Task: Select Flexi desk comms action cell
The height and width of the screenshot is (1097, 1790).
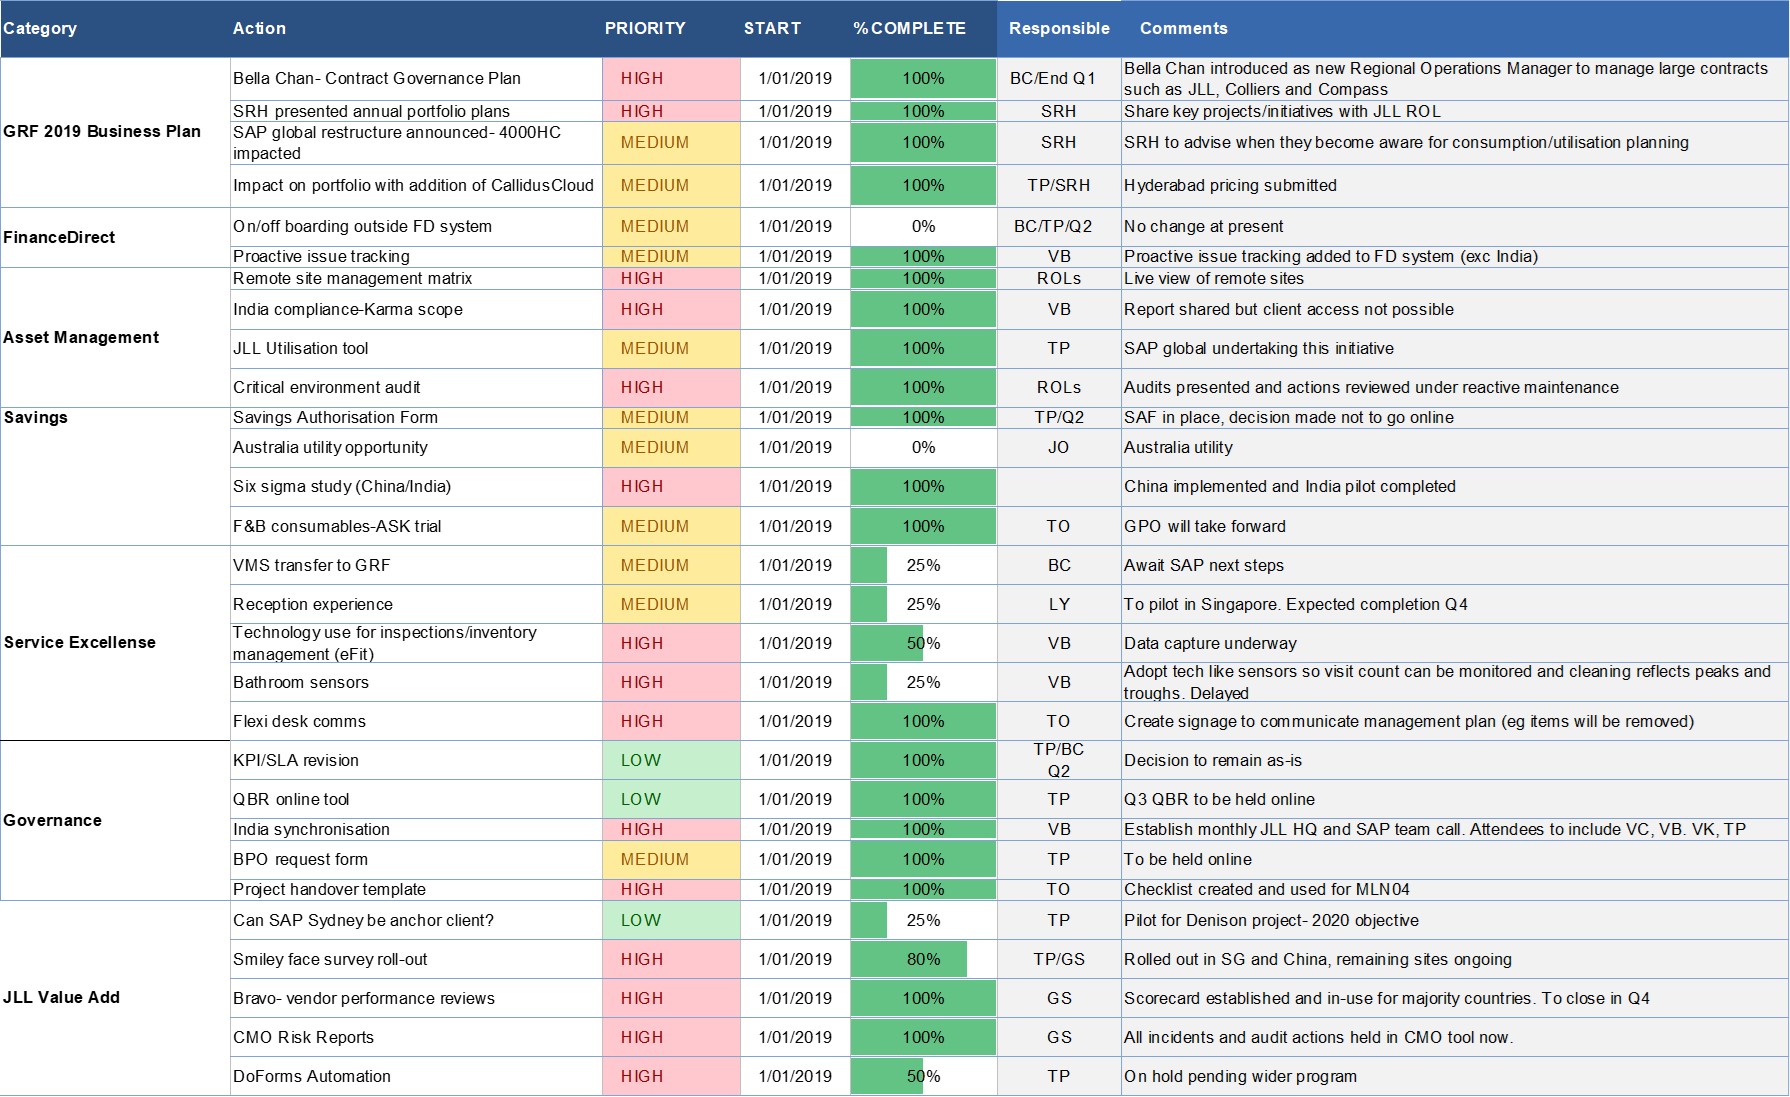Action: (416, 721)
